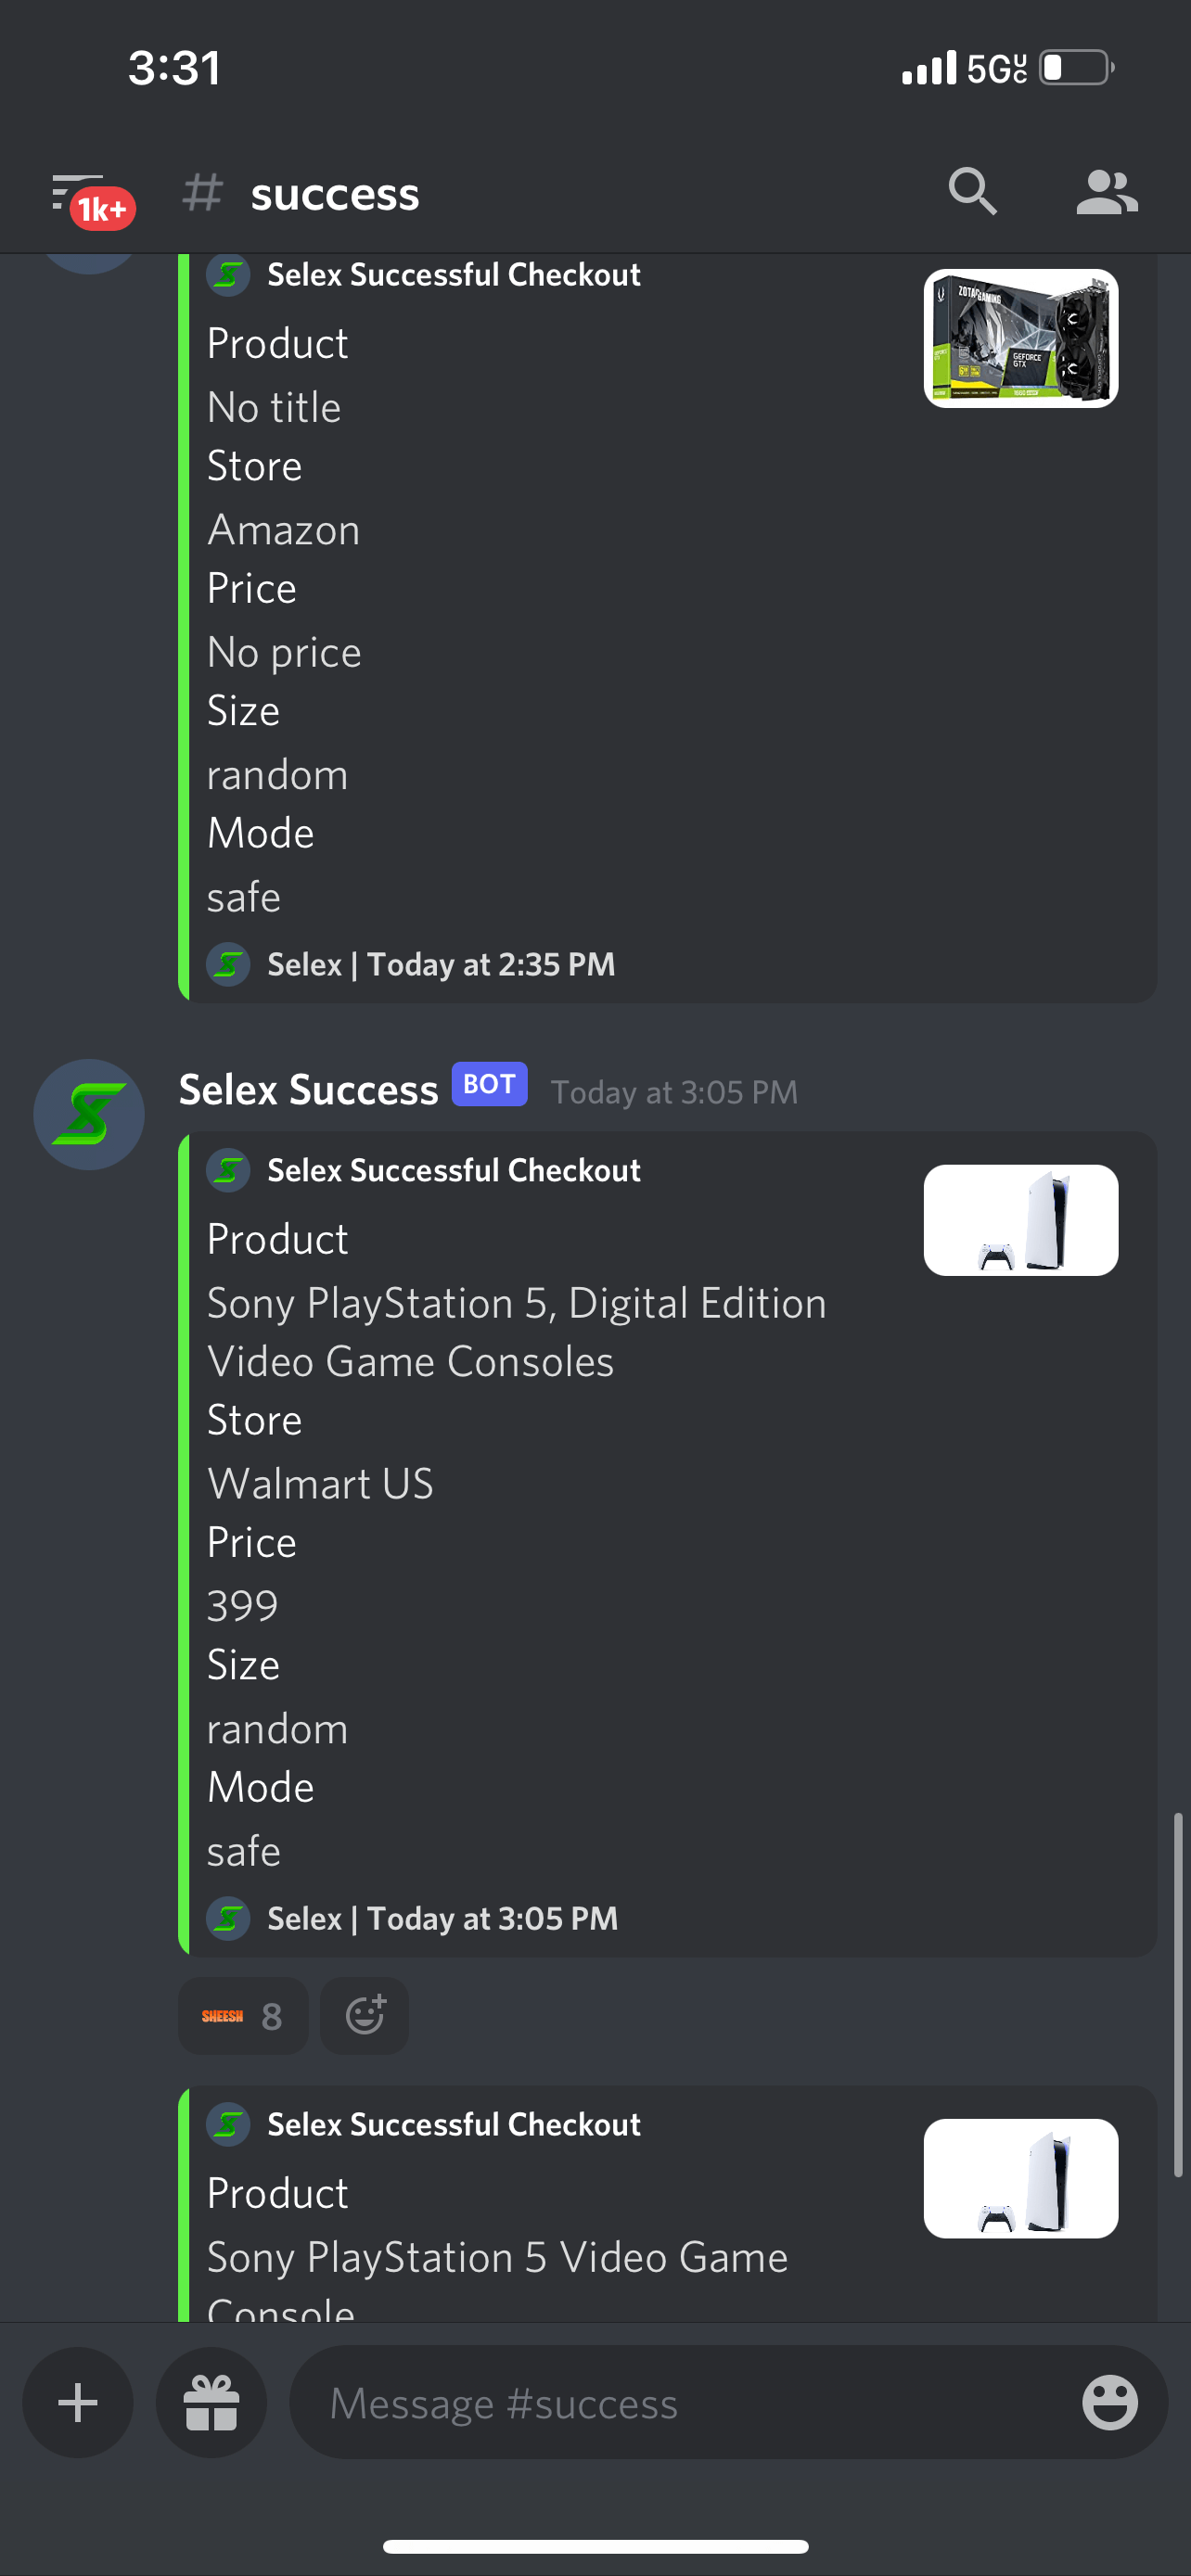Open the Zotac graphics card thumbnail
The width and height of the screenshot is (1191, 2576).
point(1020,338)
